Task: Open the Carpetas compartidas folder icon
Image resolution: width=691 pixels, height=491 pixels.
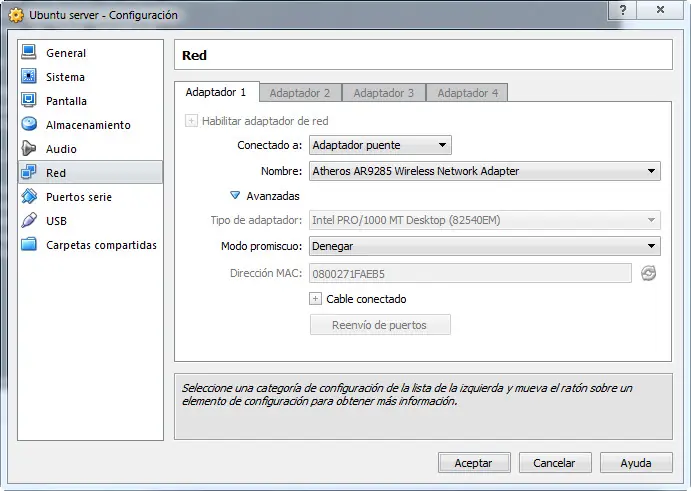Action: (x=29, y=244)
